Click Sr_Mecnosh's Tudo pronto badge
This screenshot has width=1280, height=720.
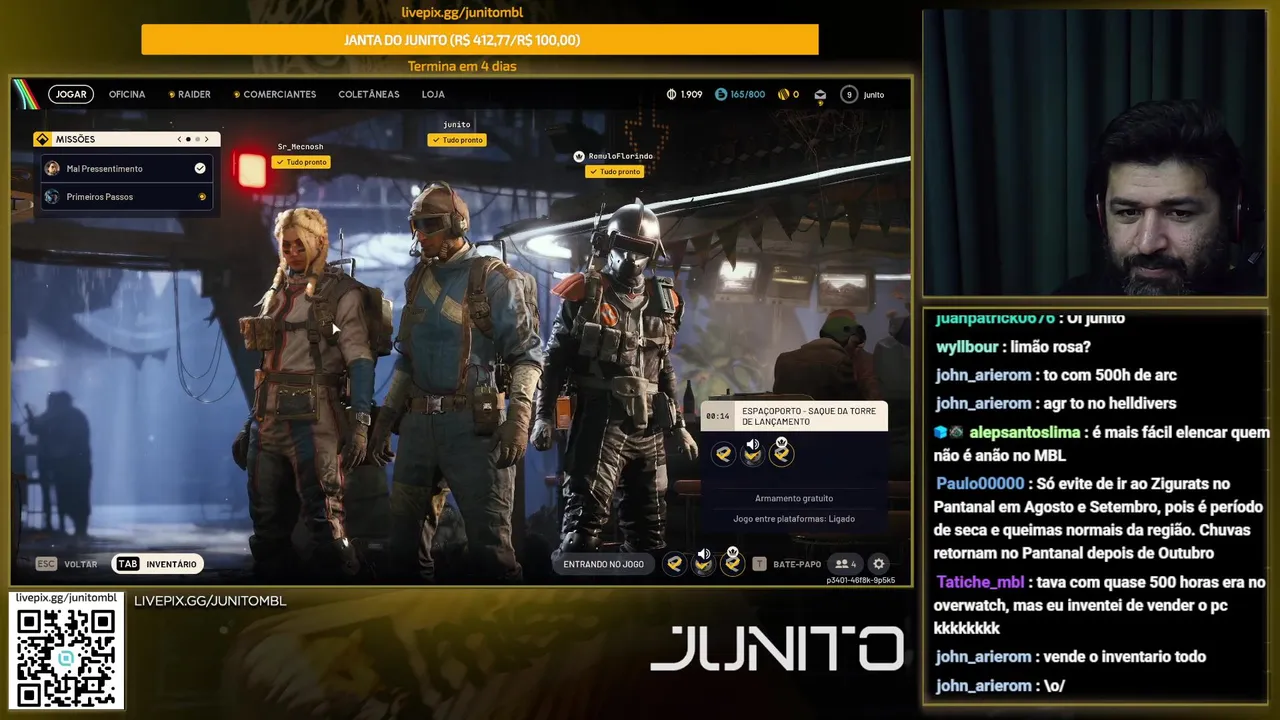pos(300,162)
